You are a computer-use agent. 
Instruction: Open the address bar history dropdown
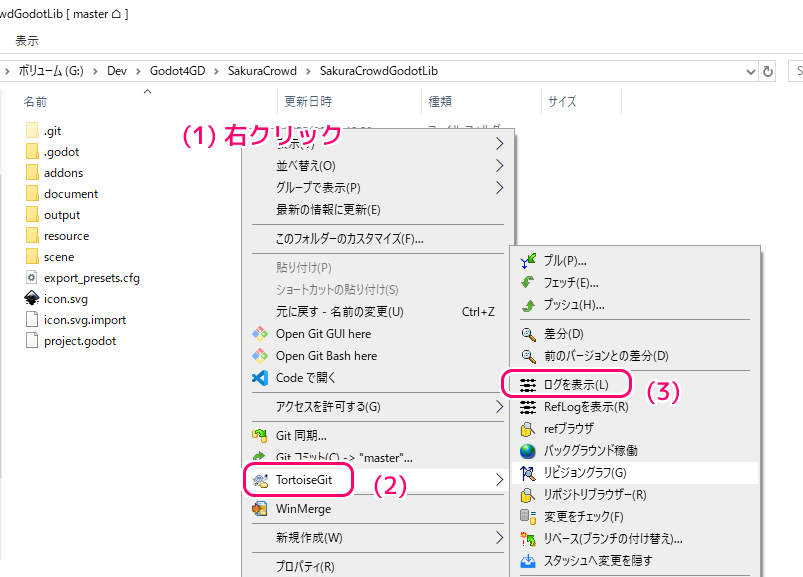coord(751,72)
